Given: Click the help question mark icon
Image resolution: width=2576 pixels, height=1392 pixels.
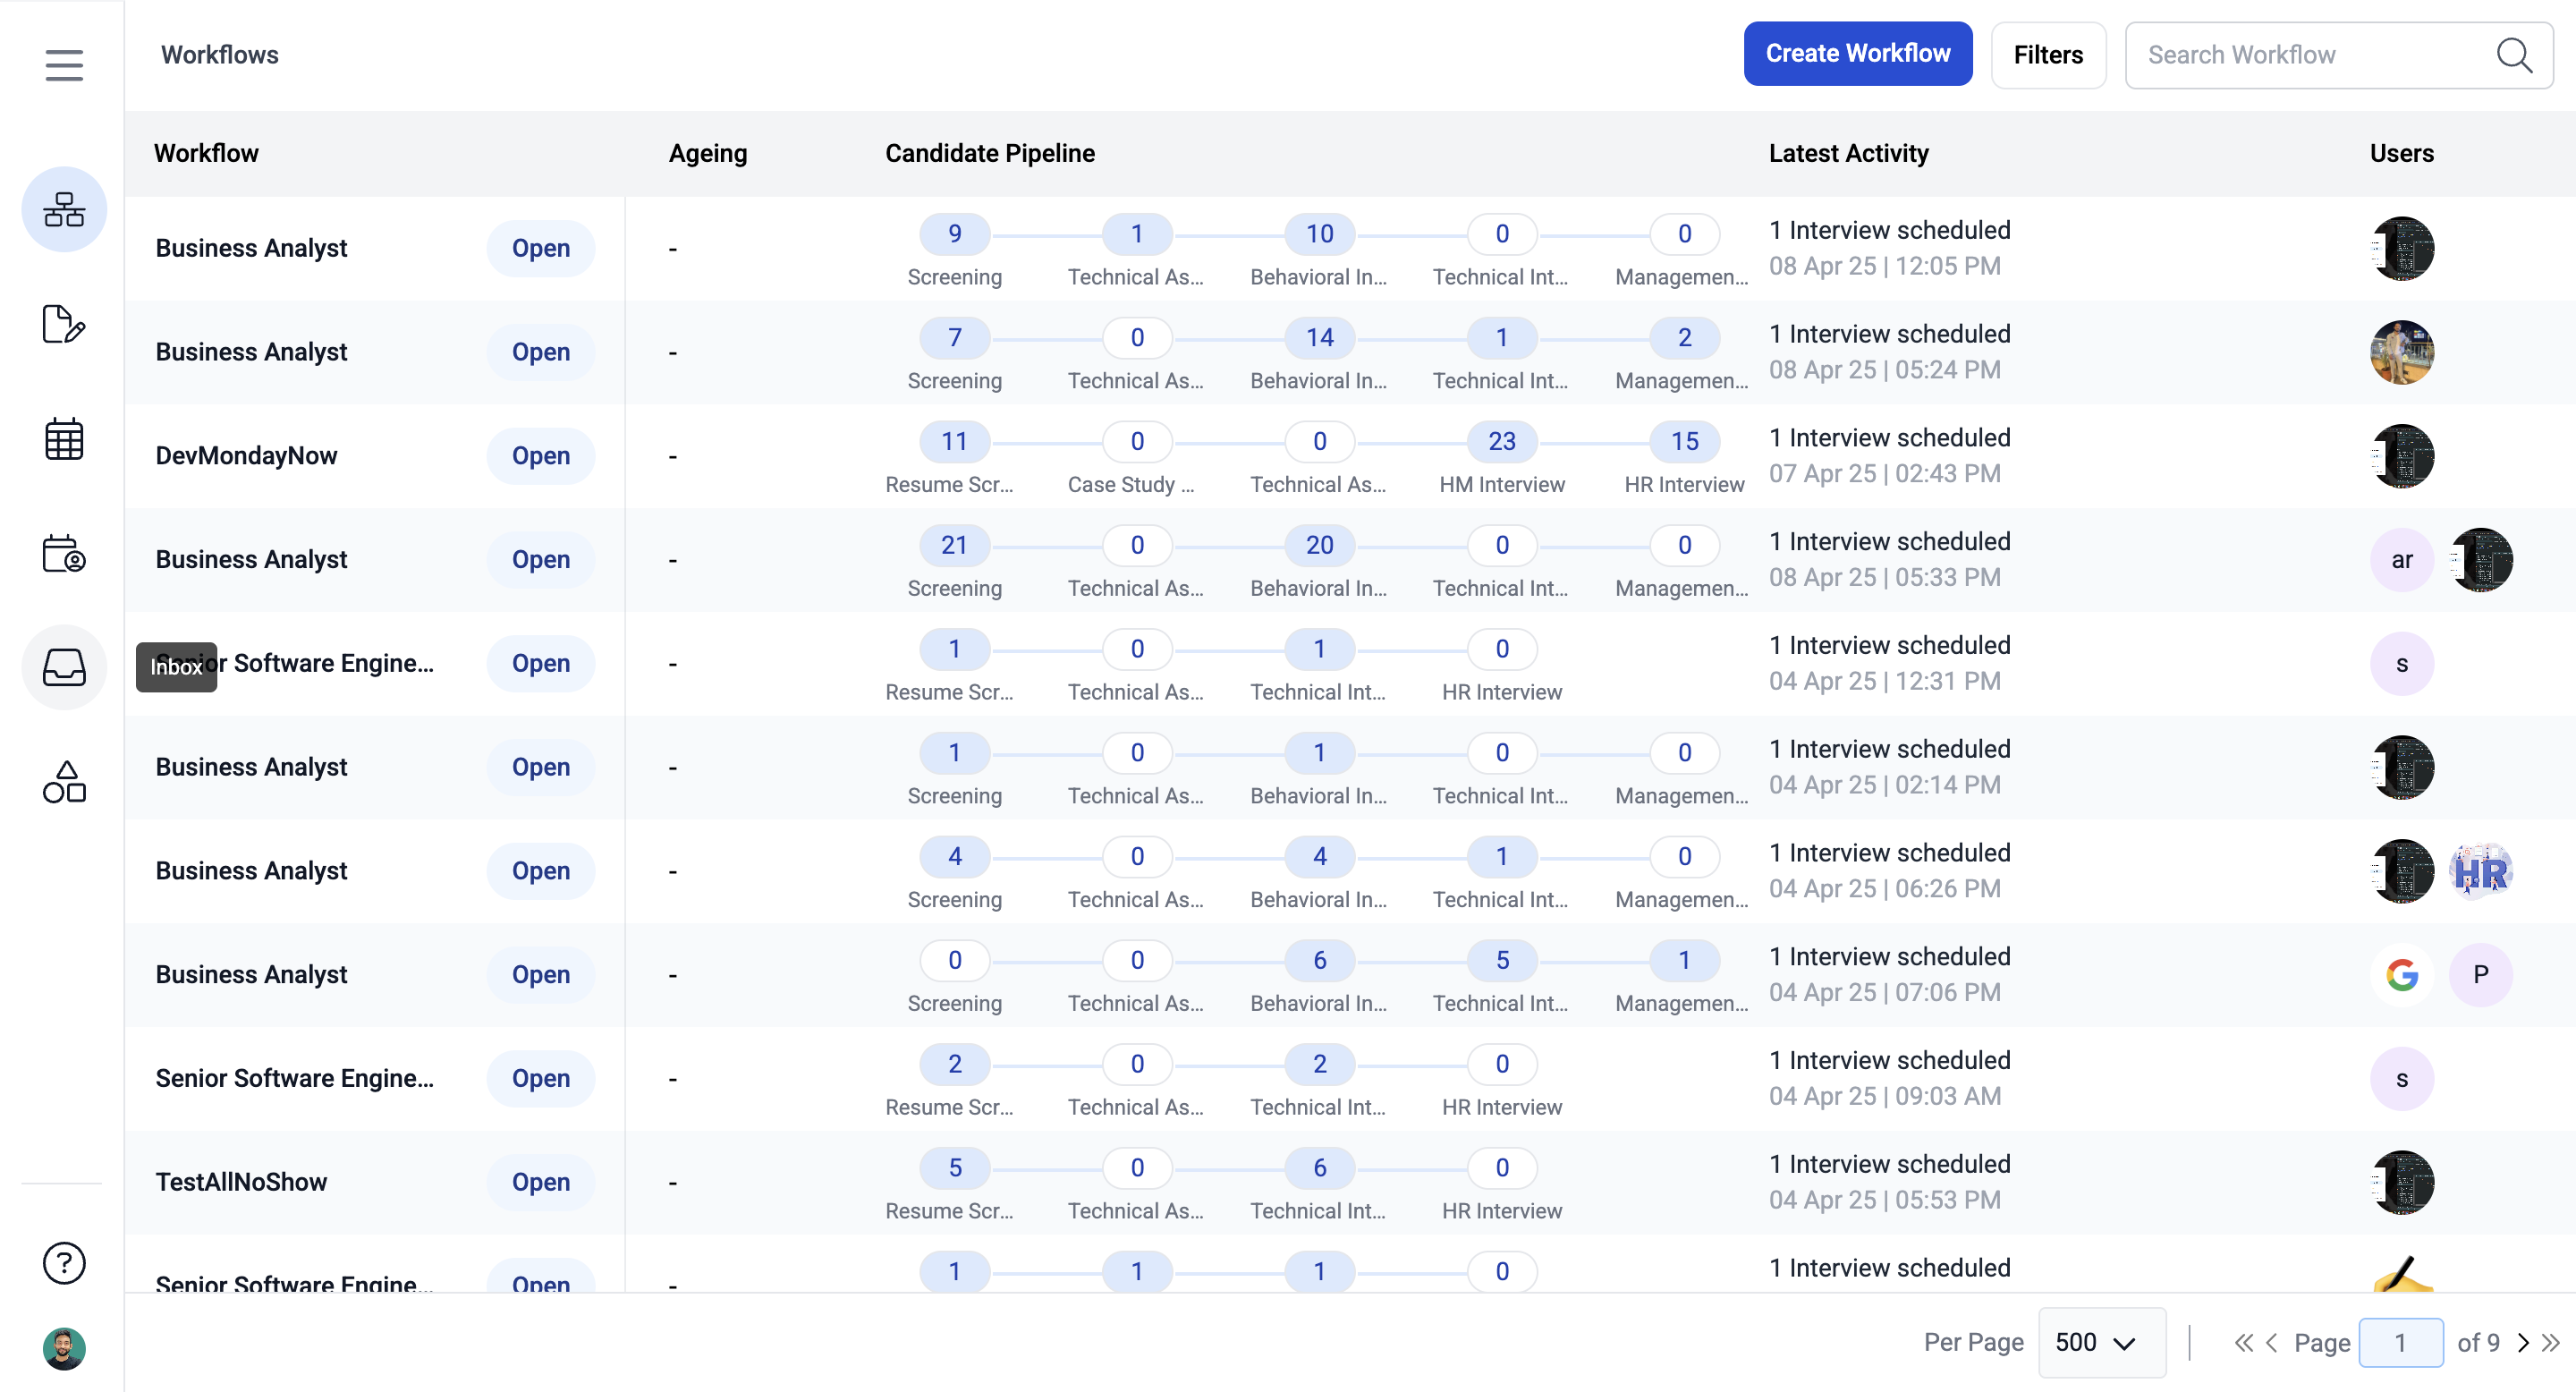Looking at the screenshot, I should (64, 1263).
